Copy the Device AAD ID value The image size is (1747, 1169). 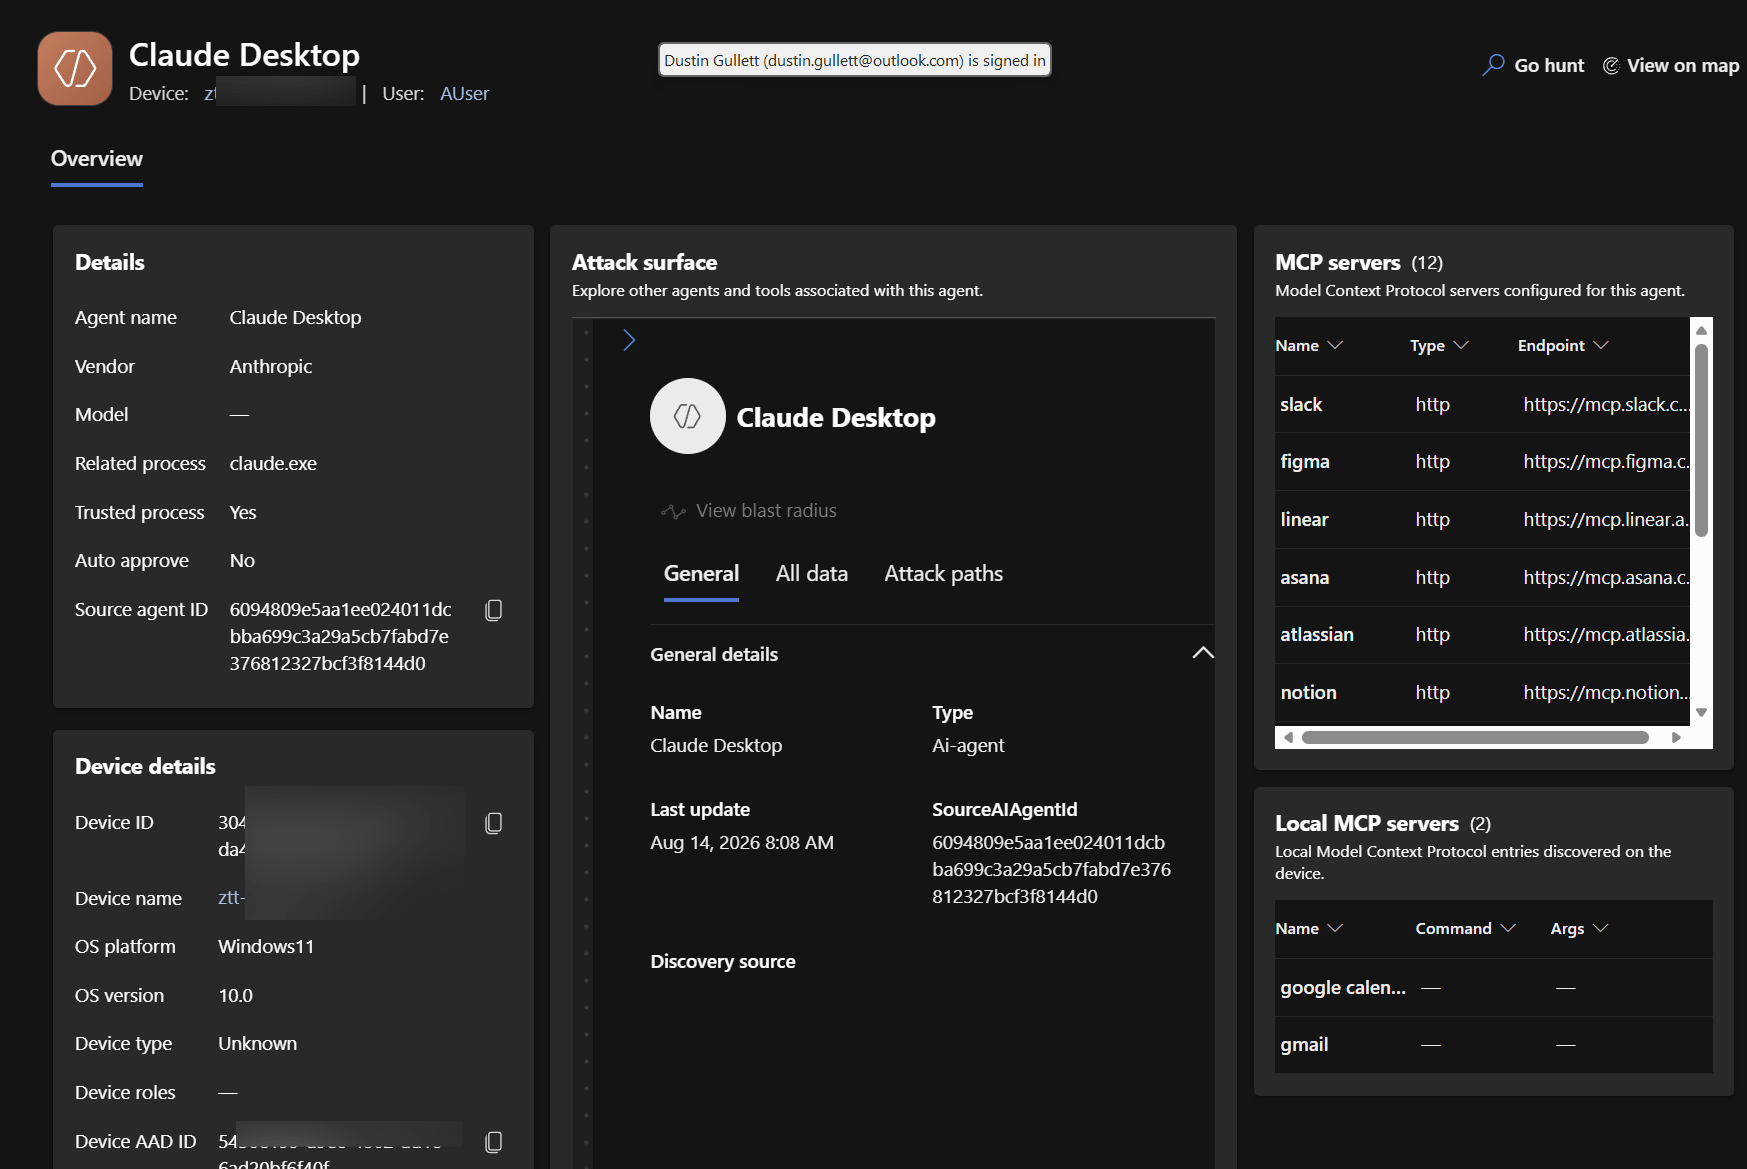click(x=493, y=1142)
